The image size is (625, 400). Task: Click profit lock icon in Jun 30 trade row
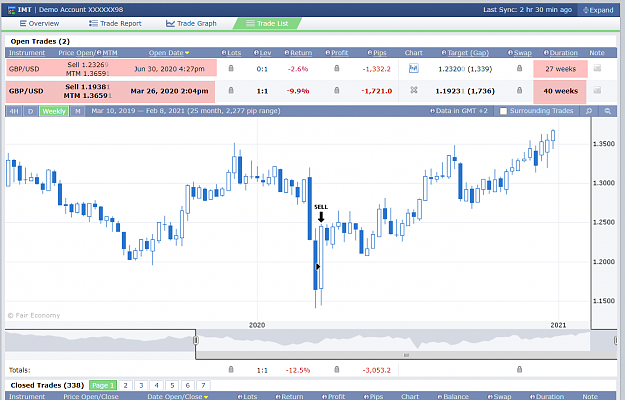(x=337, y=69)
